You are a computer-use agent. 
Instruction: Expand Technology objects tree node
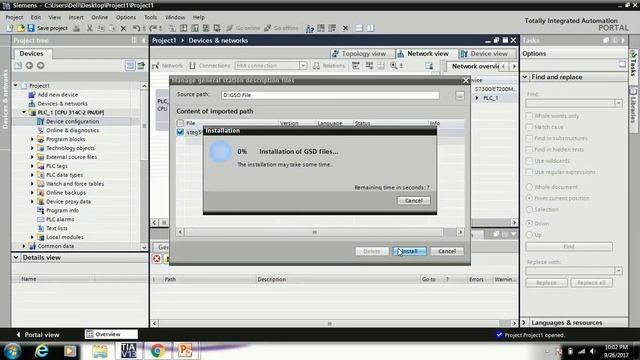point(32,148)
